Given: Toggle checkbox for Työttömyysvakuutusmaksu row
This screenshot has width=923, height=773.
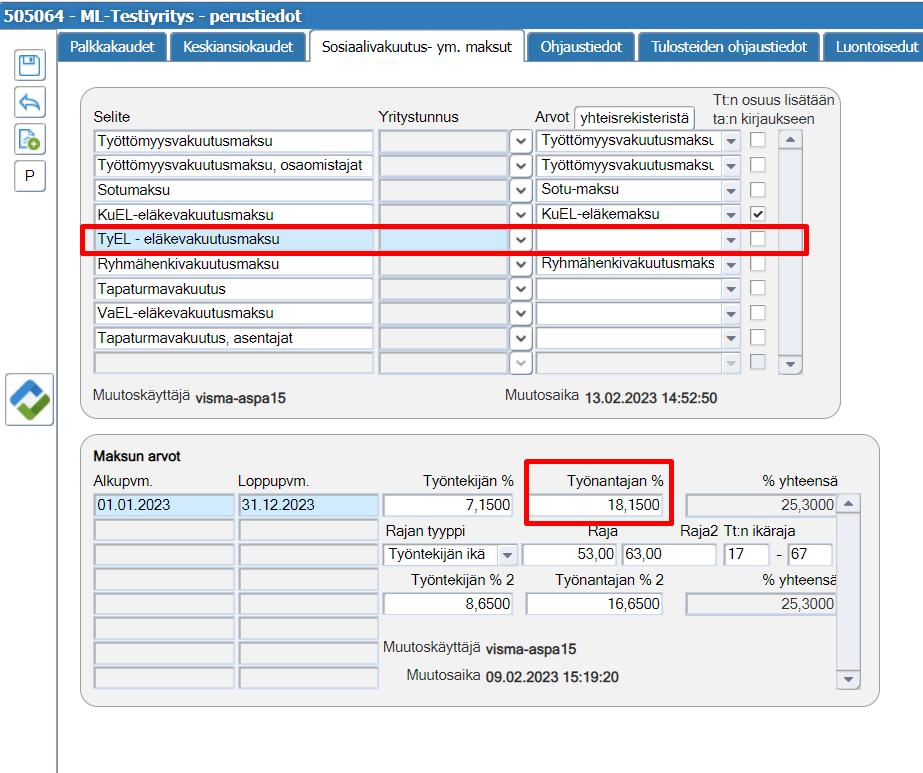Looking at the screenshot, I should pos(758,140).
